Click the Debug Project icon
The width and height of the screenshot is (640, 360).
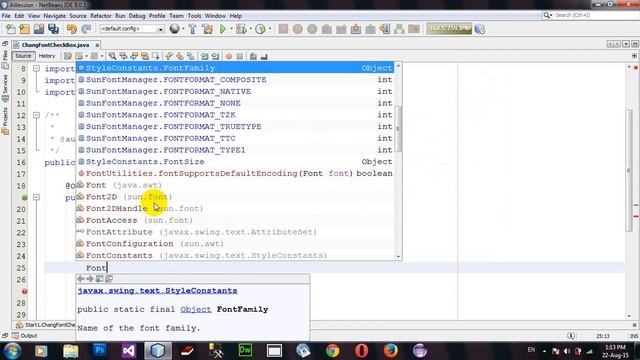coord(241,29)
